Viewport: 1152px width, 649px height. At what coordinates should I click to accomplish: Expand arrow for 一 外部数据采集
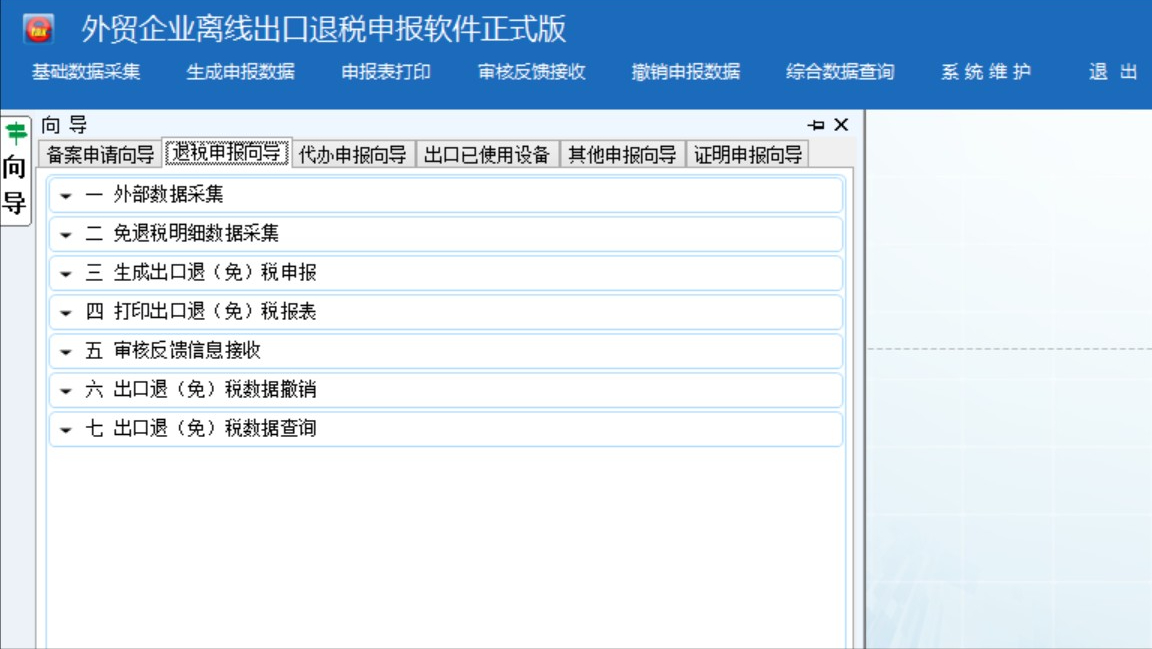coord(66,196)
